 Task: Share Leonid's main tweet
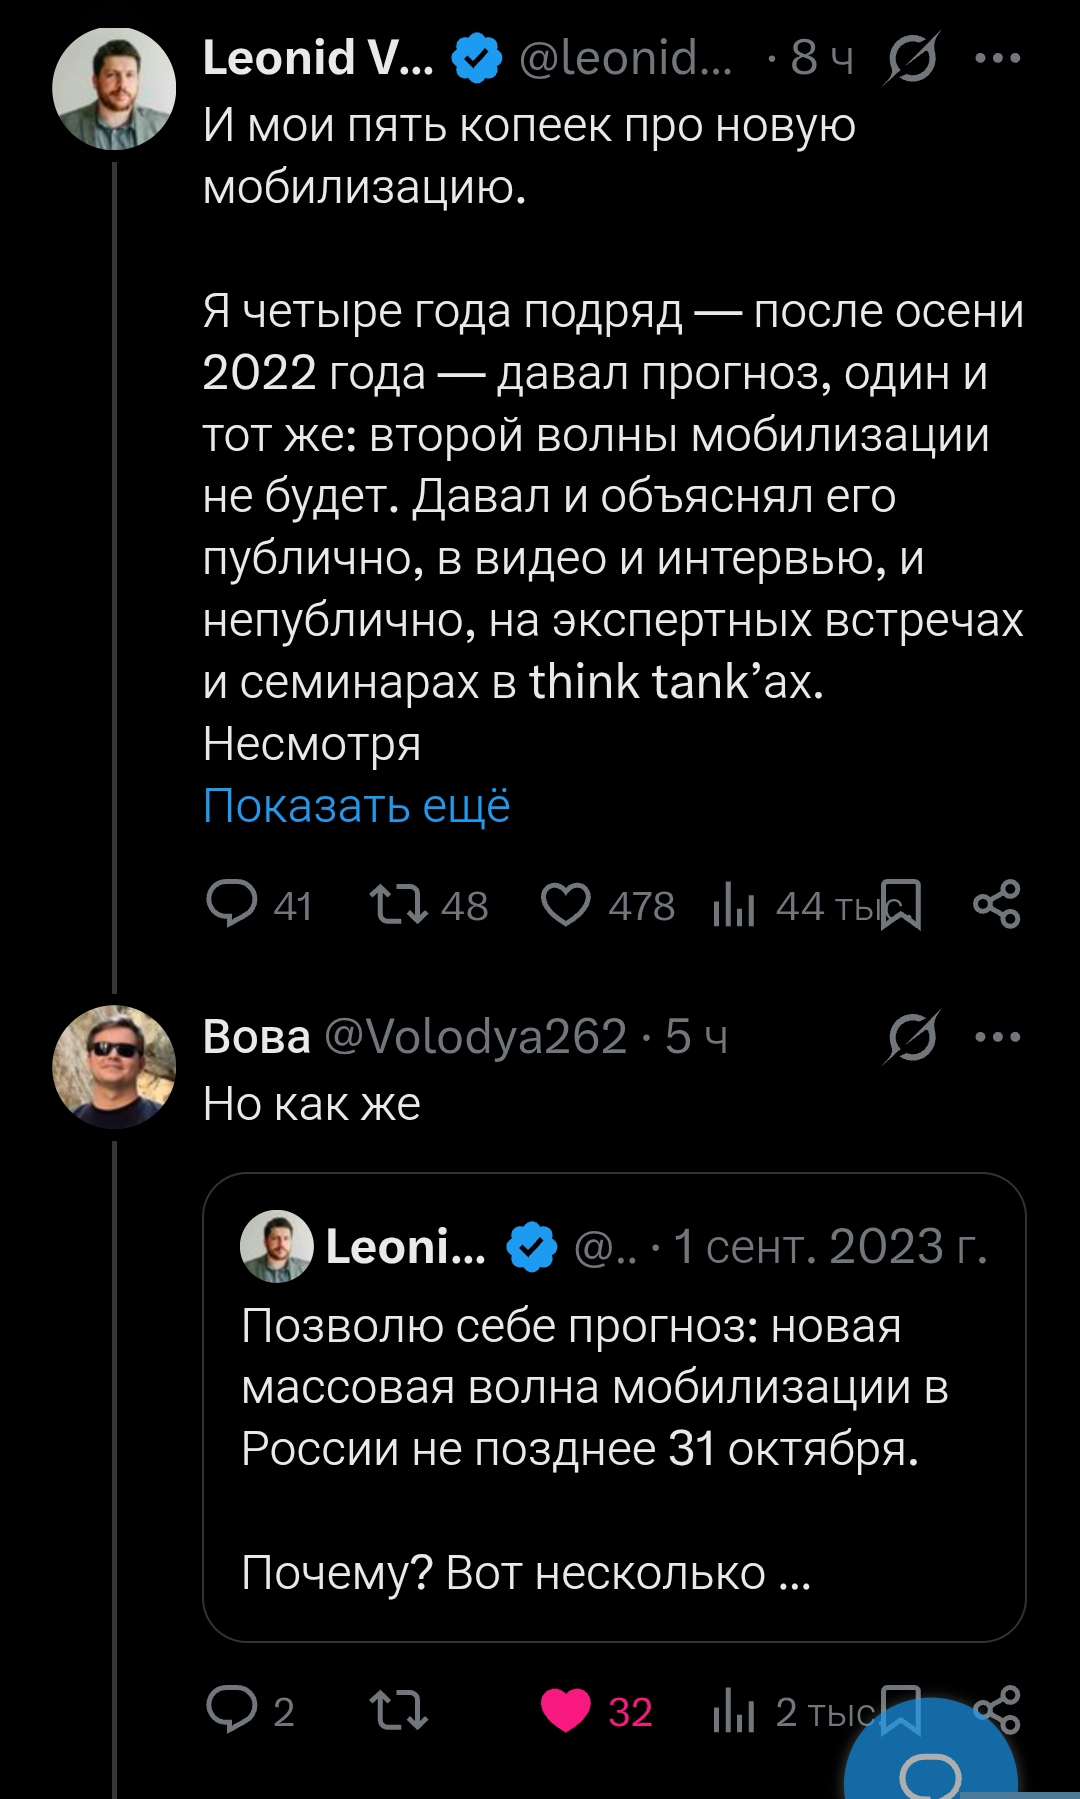(997, 904)
